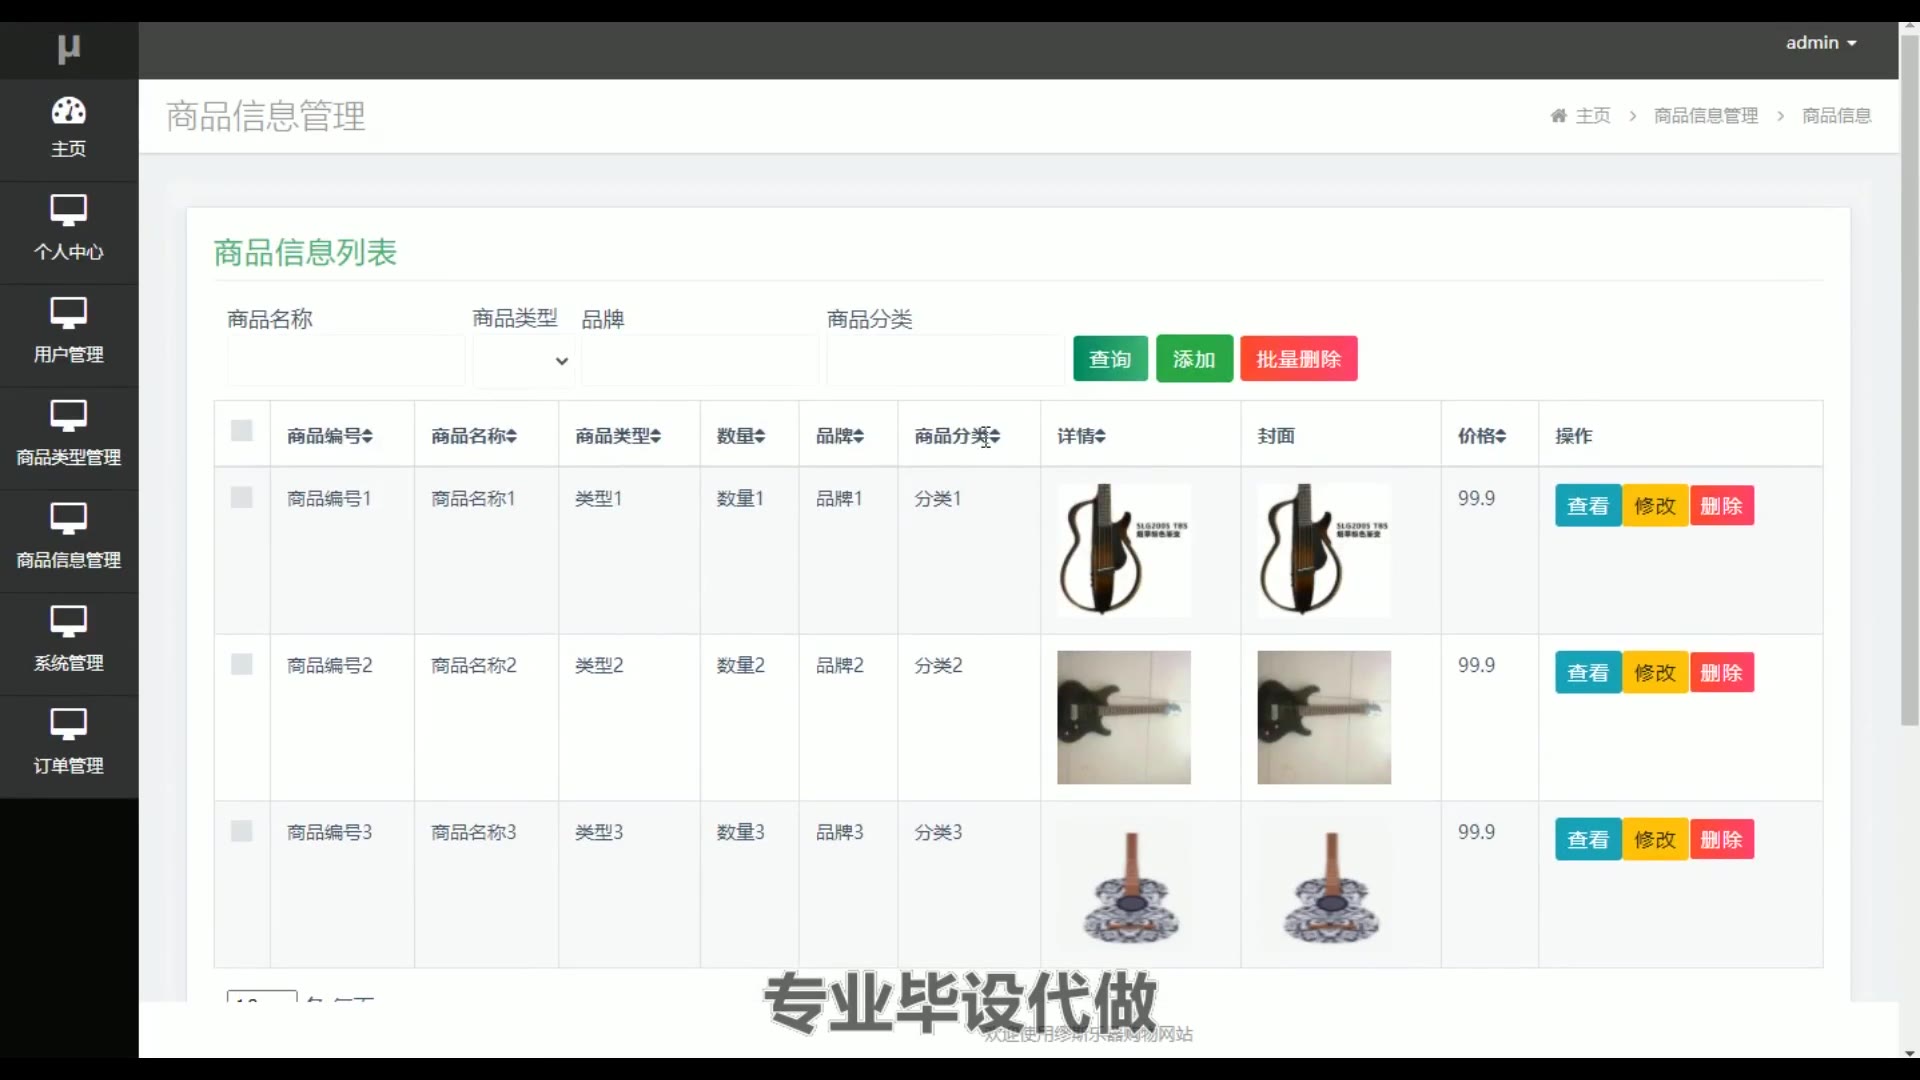Viewport: 1920px width, 1080px height.
Task: Click 删除 for 商品编号2
Action: [x=1721, y=673]
